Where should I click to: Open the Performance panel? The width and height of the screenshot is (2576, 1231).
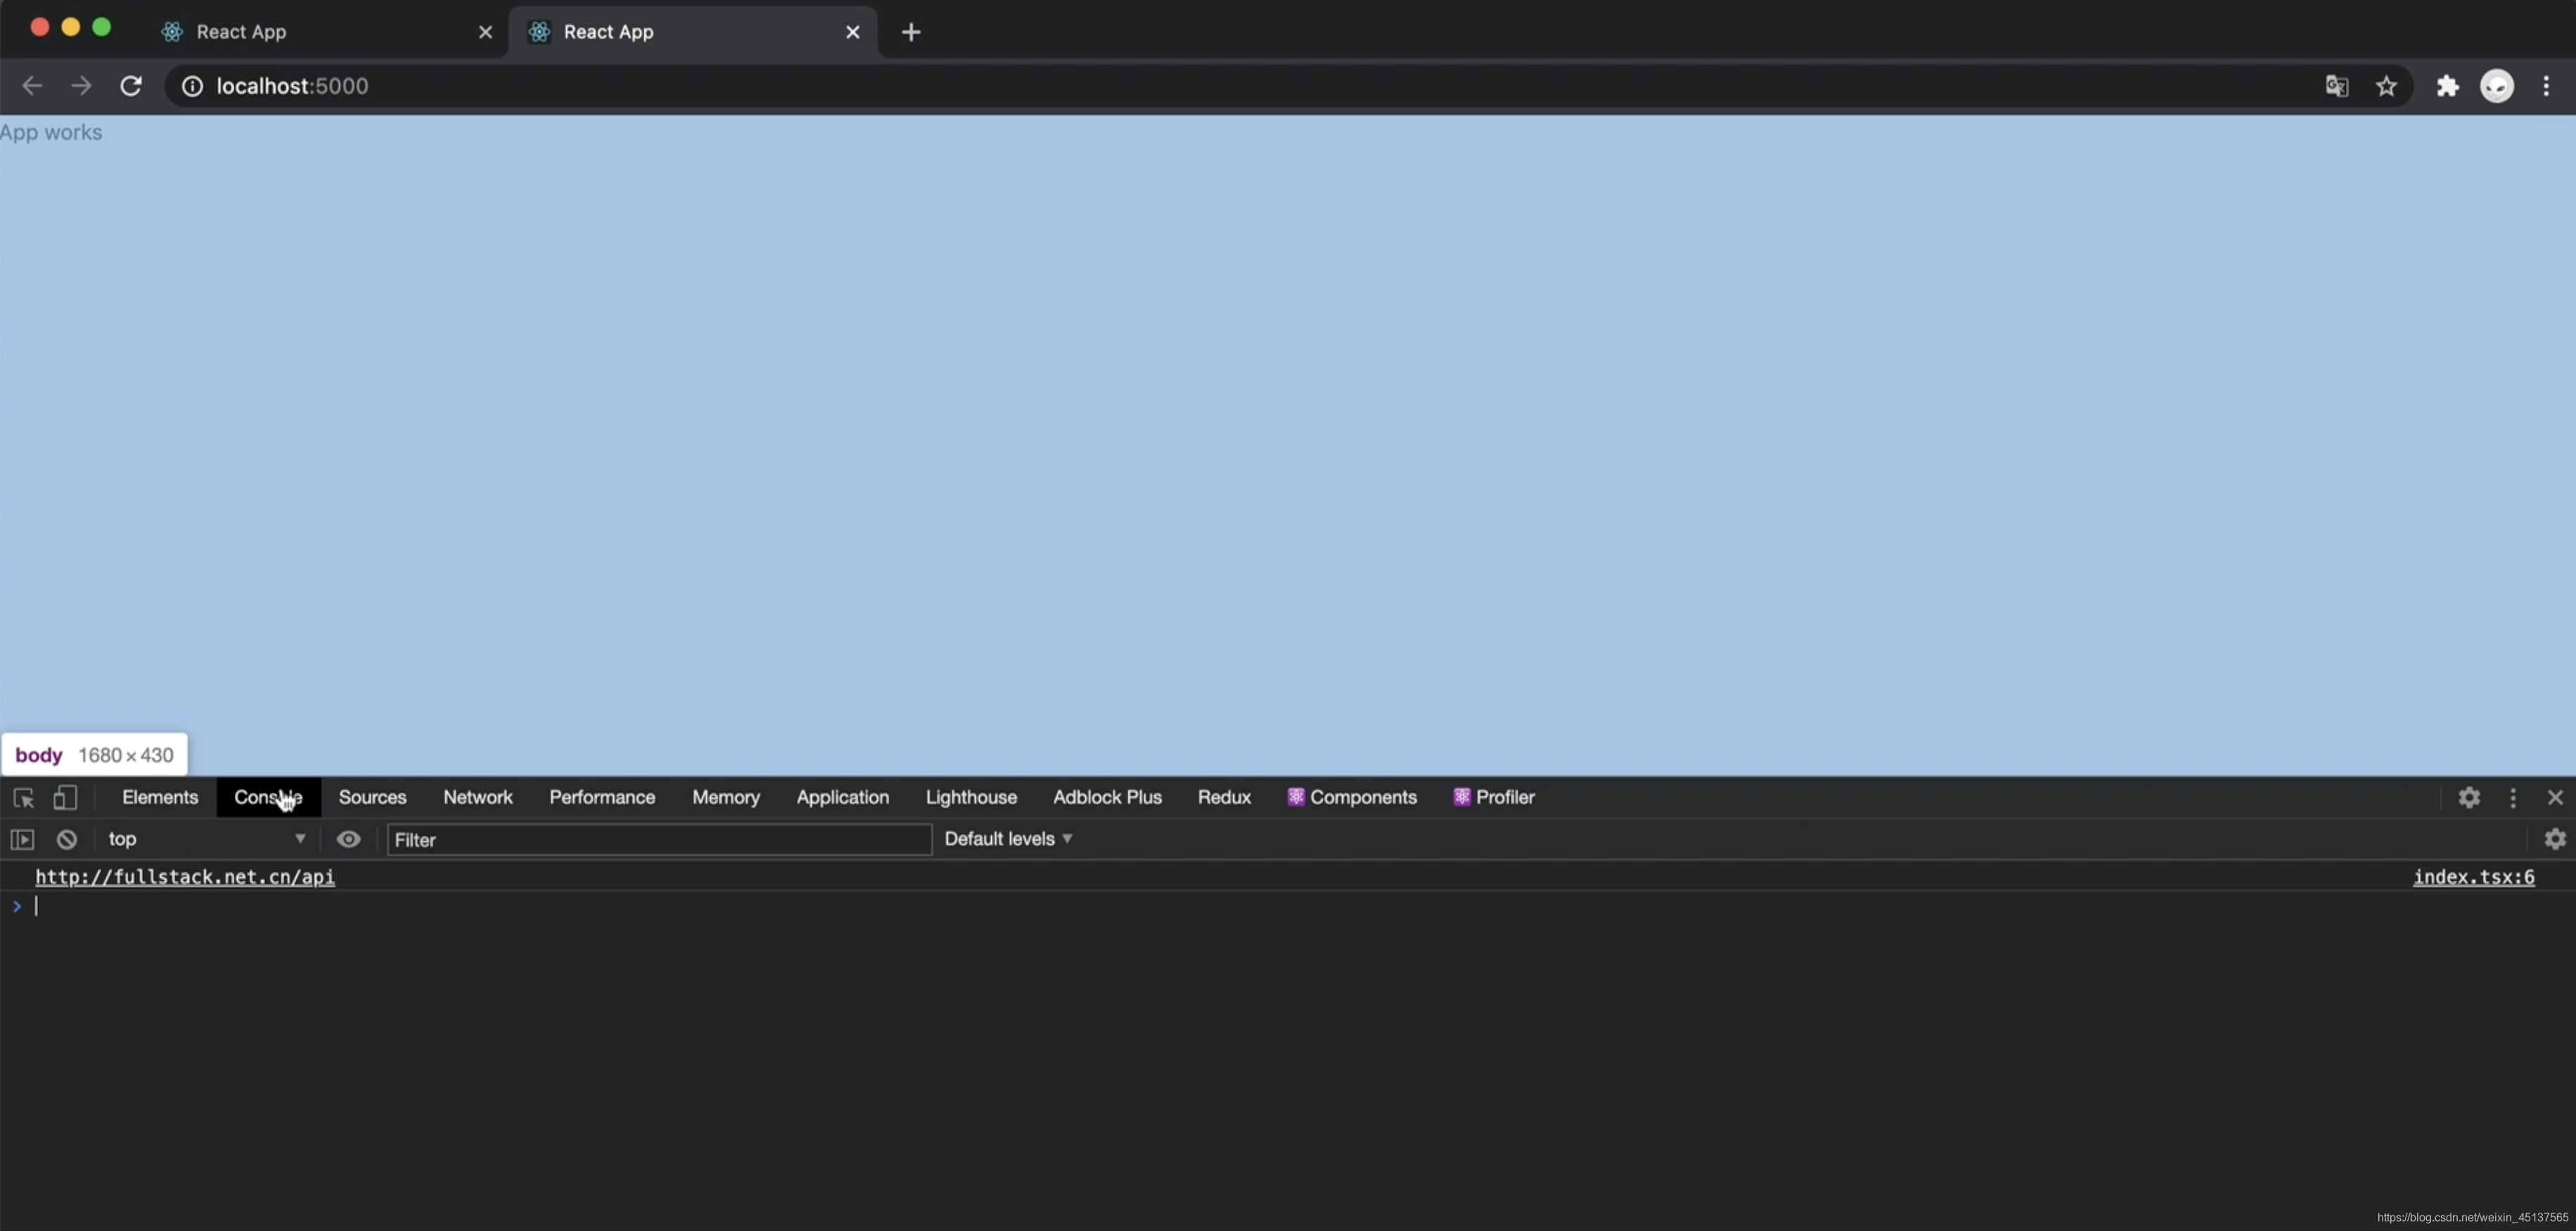(x=602, y=798)
